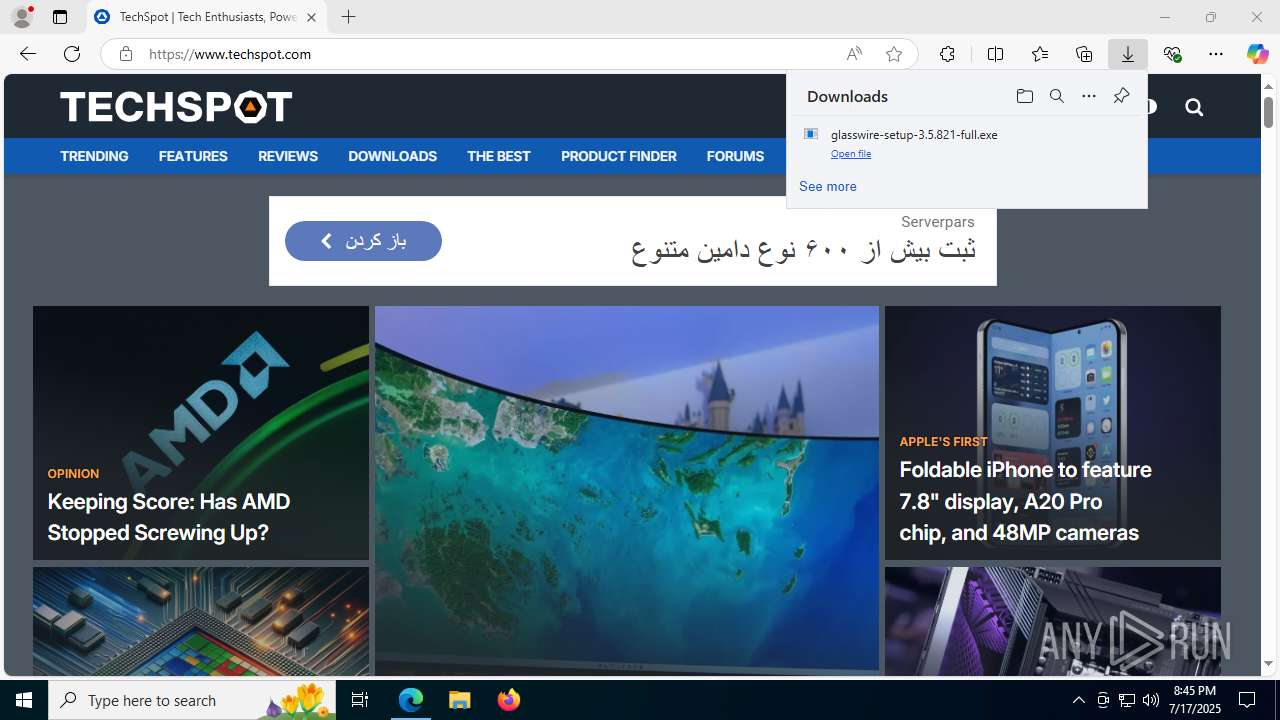Add this page to favorites star

[894, 54]
